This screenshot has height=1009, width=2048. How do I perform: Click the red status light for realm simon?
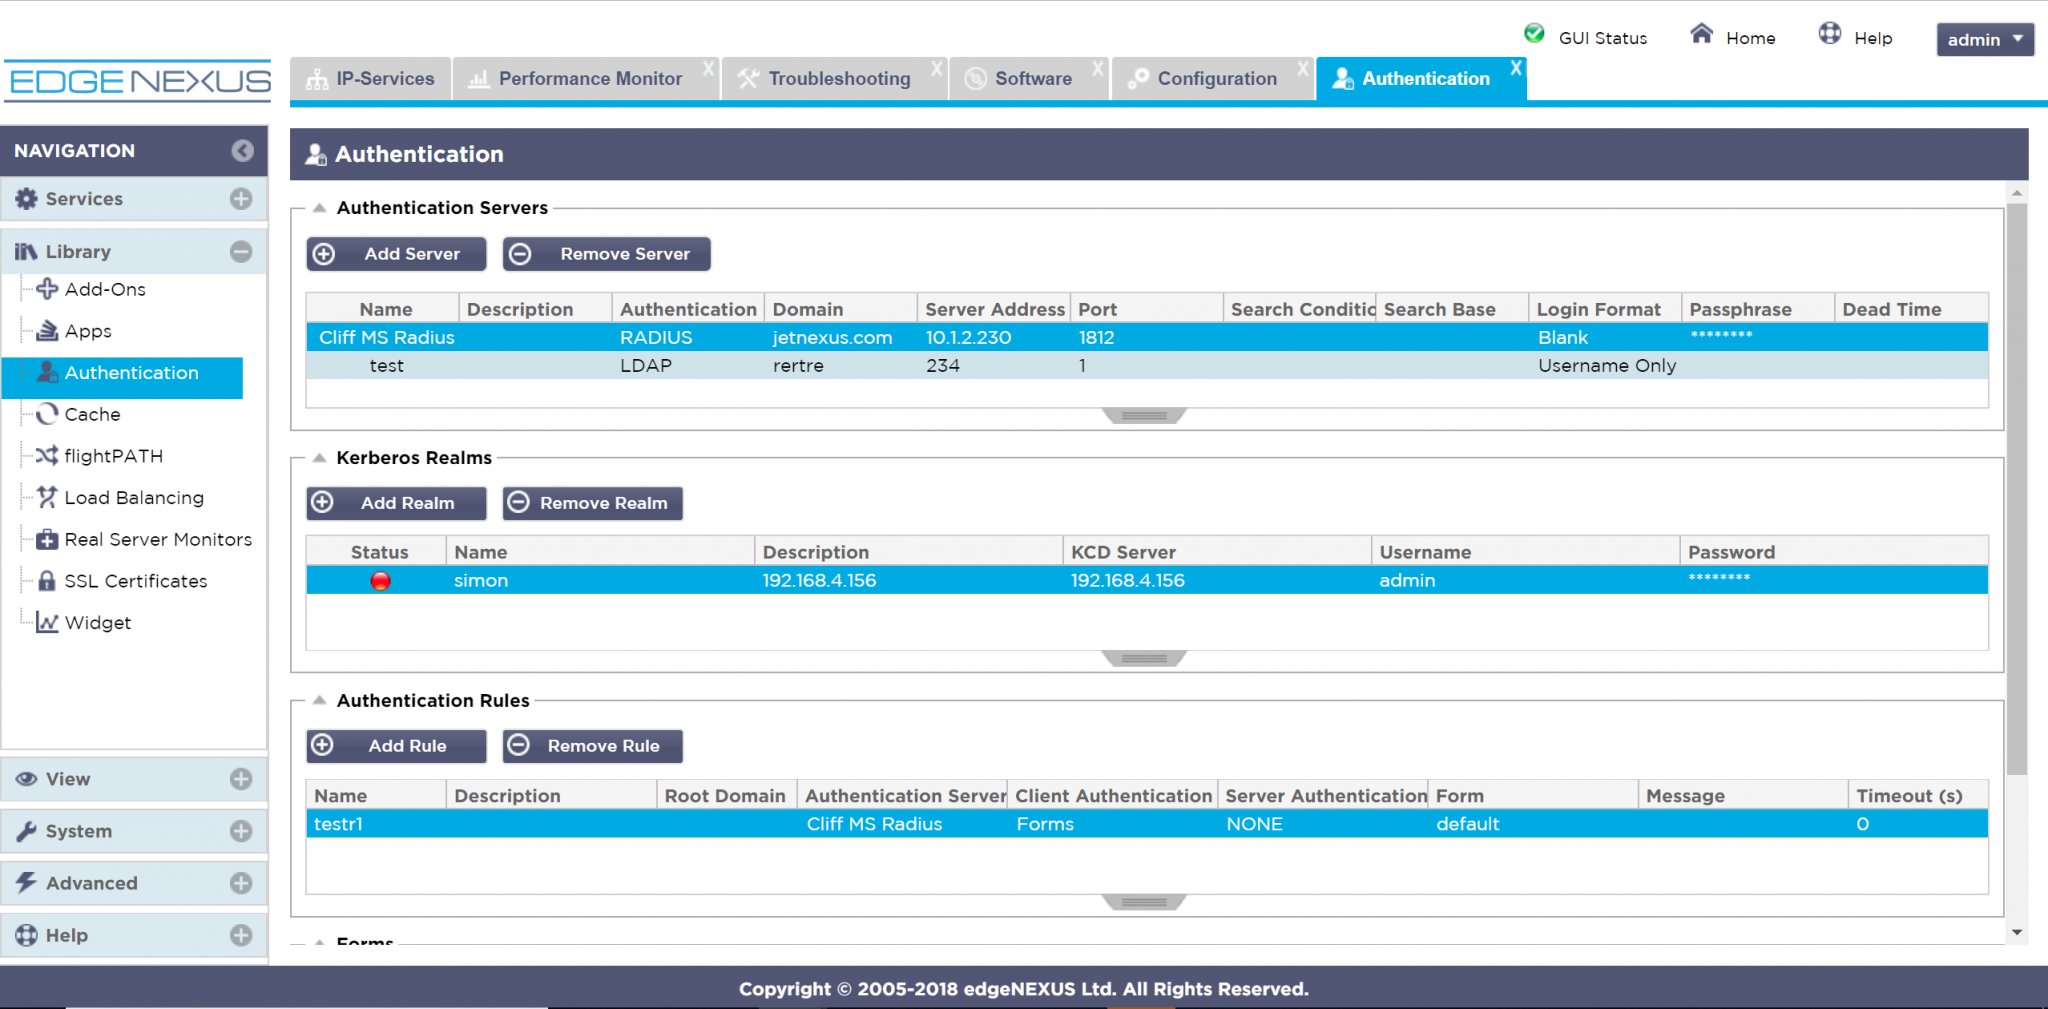click(380, 580)
